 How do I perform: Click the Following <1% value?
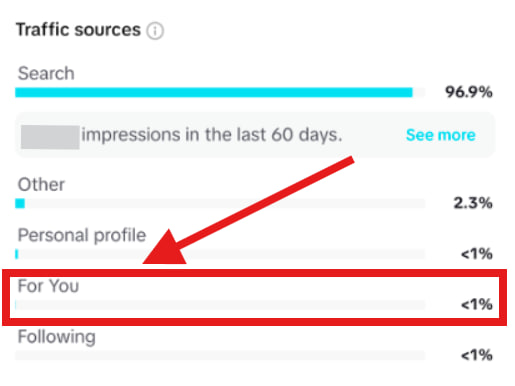(x=477, y=356)
